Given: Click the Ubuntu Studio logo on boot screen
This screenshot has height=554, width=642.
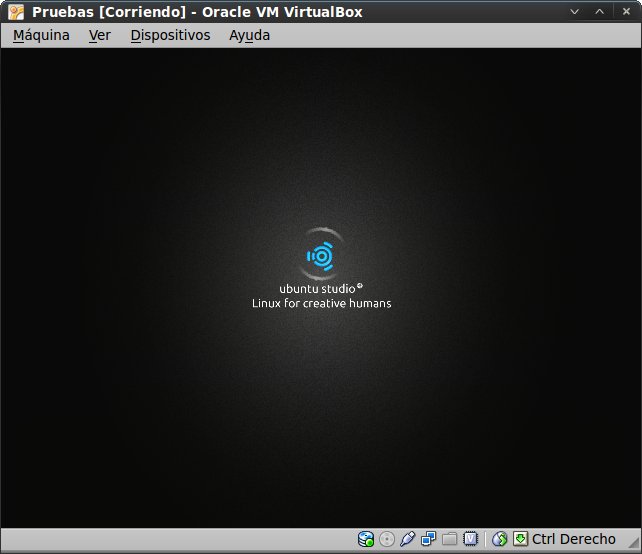Looking at the screenshot, I should pyautogui.click(x=321, y=257).
